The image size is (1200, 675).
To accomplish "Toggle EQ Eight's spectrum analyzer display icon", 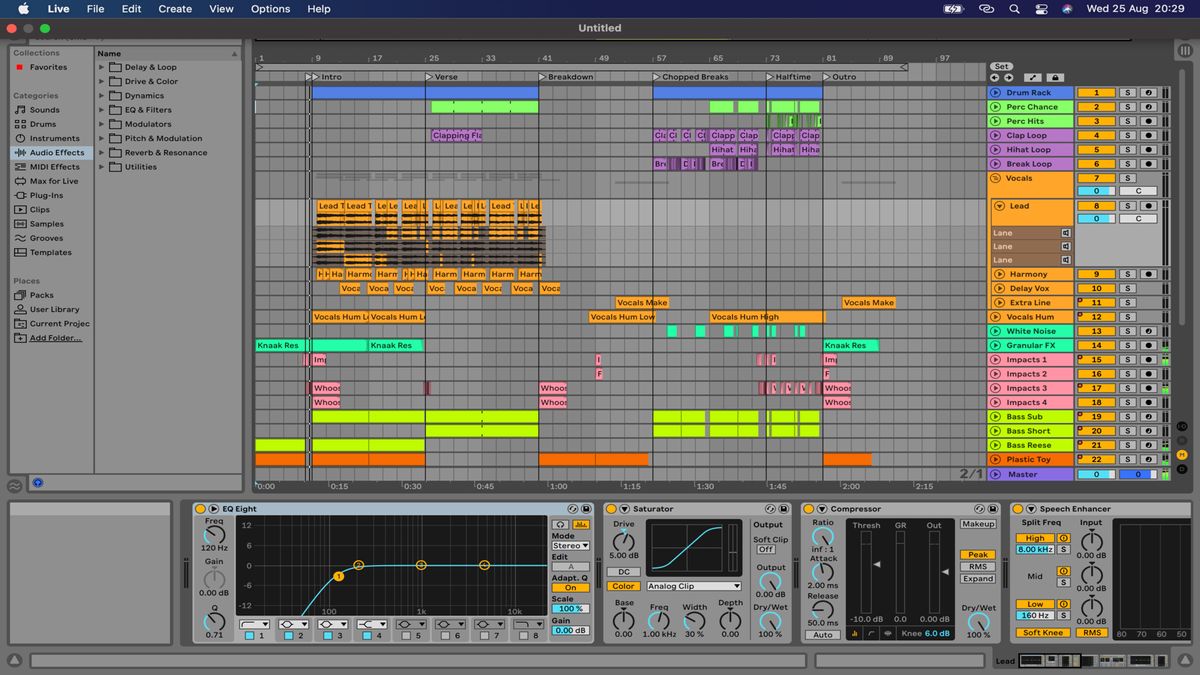I will point(579,525).
